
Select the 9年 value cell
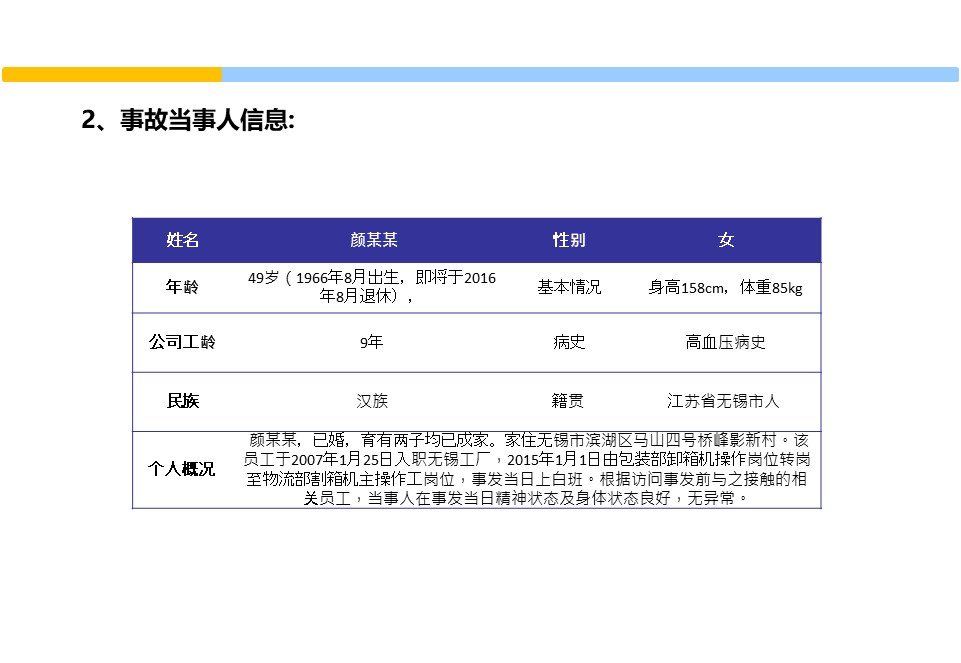(371, 342)
